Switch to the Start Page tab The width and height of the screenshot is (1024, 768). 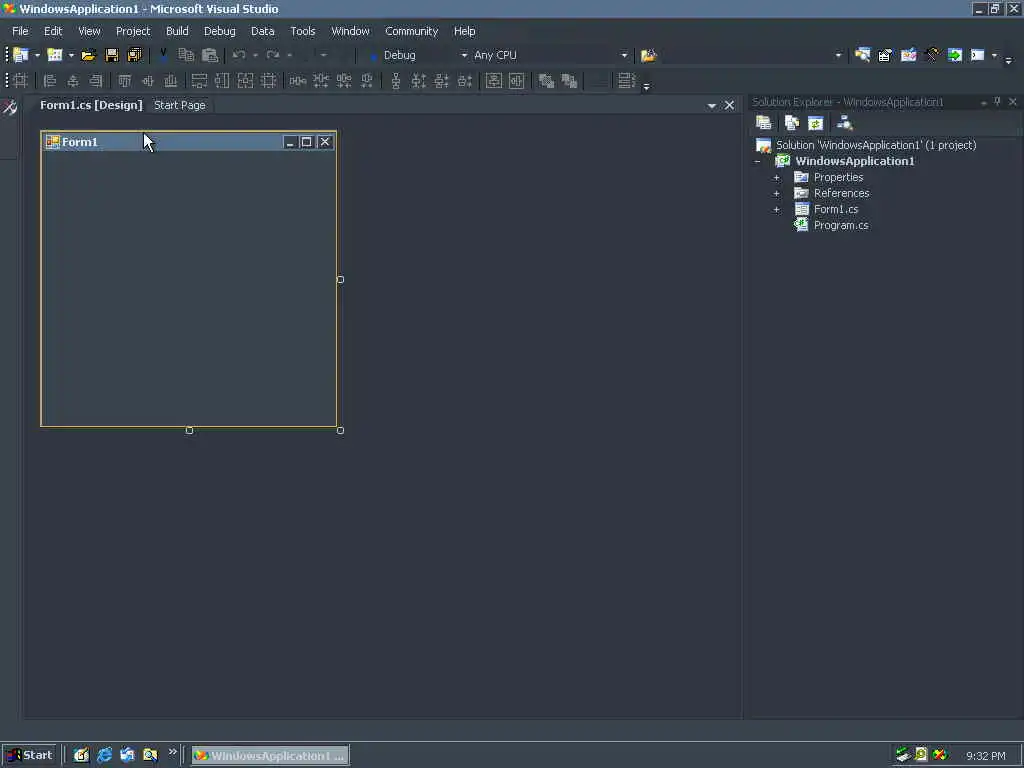[180, 105]
